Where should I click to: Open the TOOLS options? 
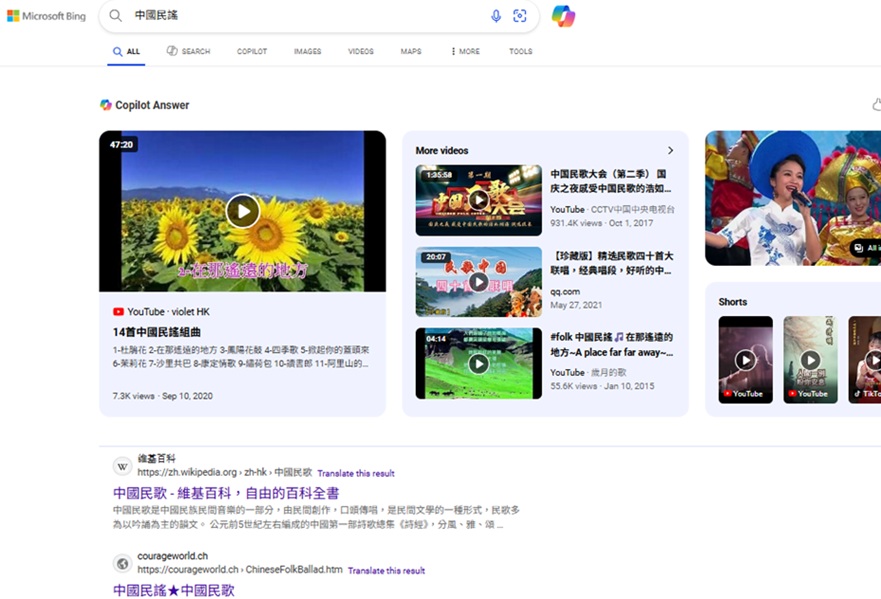[x=520, y=52]
